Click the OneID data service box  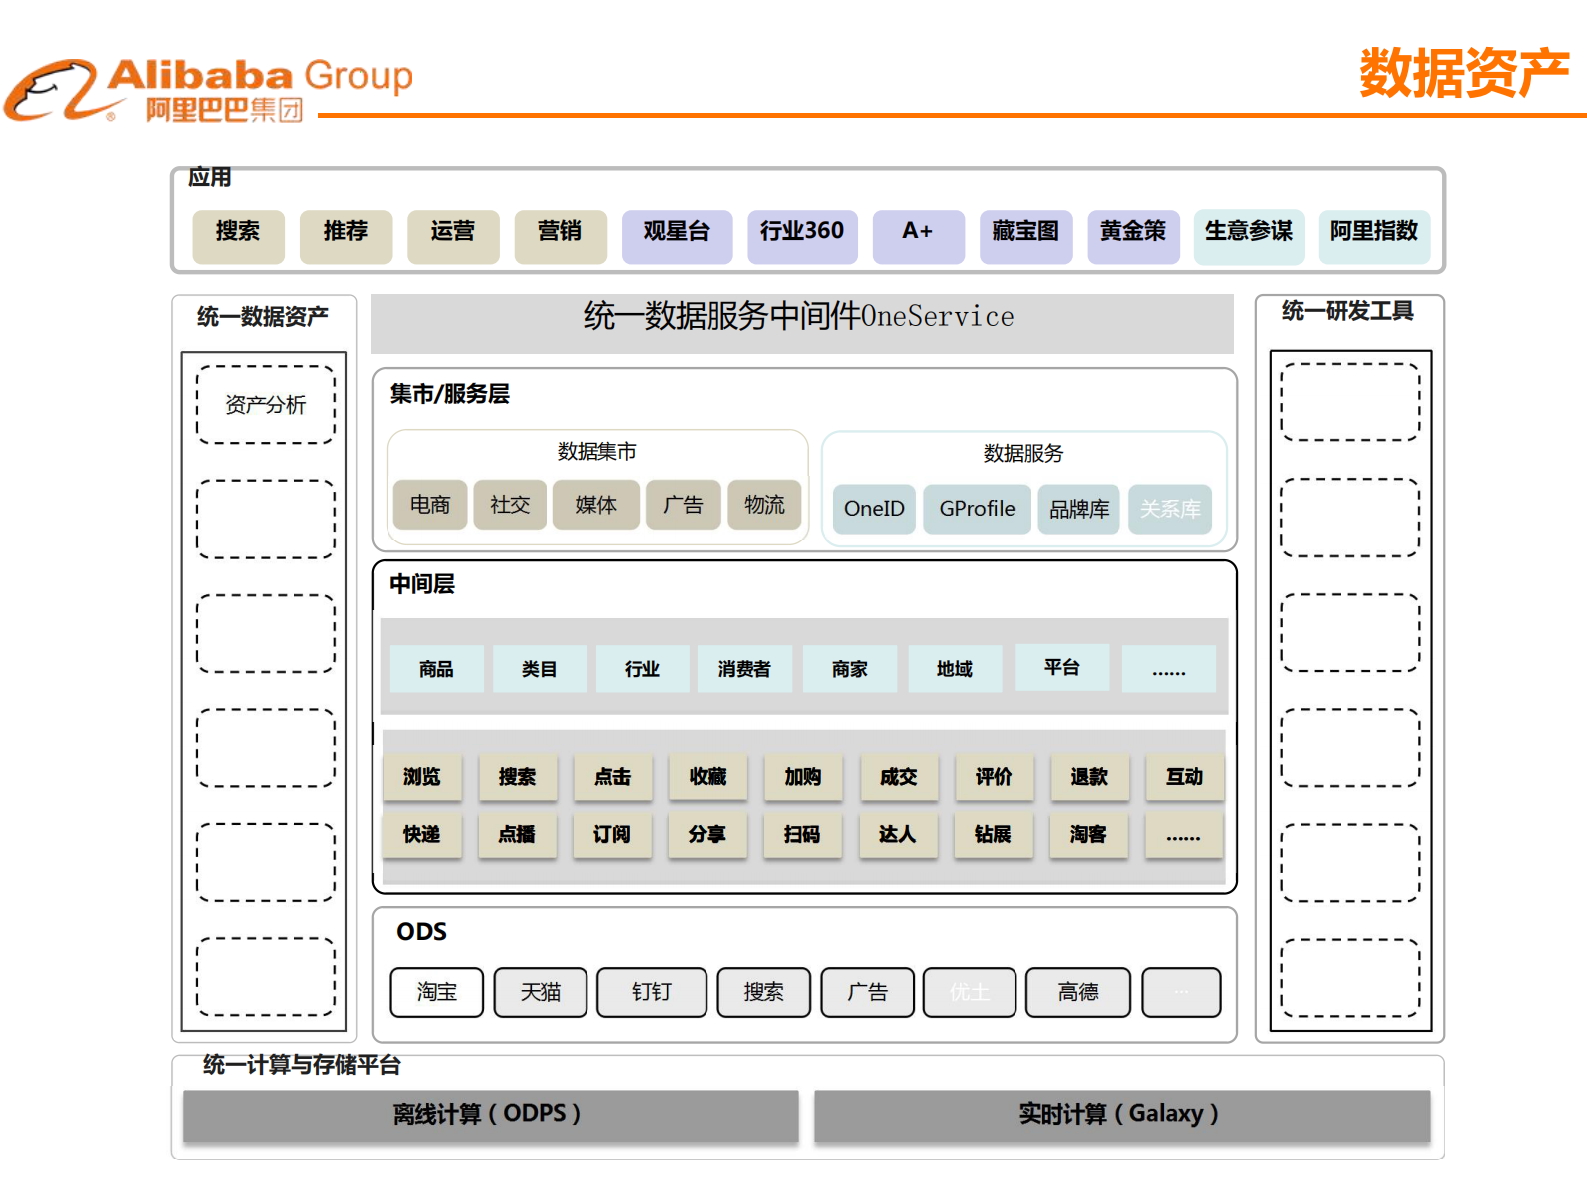pyautogui.click(x=874, y=509)
